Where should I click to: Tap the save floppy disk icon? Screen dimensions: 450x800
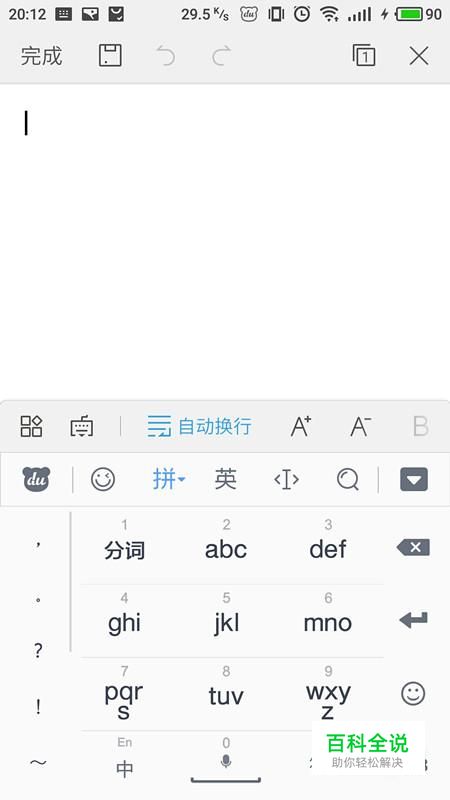(x=110, y=56)
